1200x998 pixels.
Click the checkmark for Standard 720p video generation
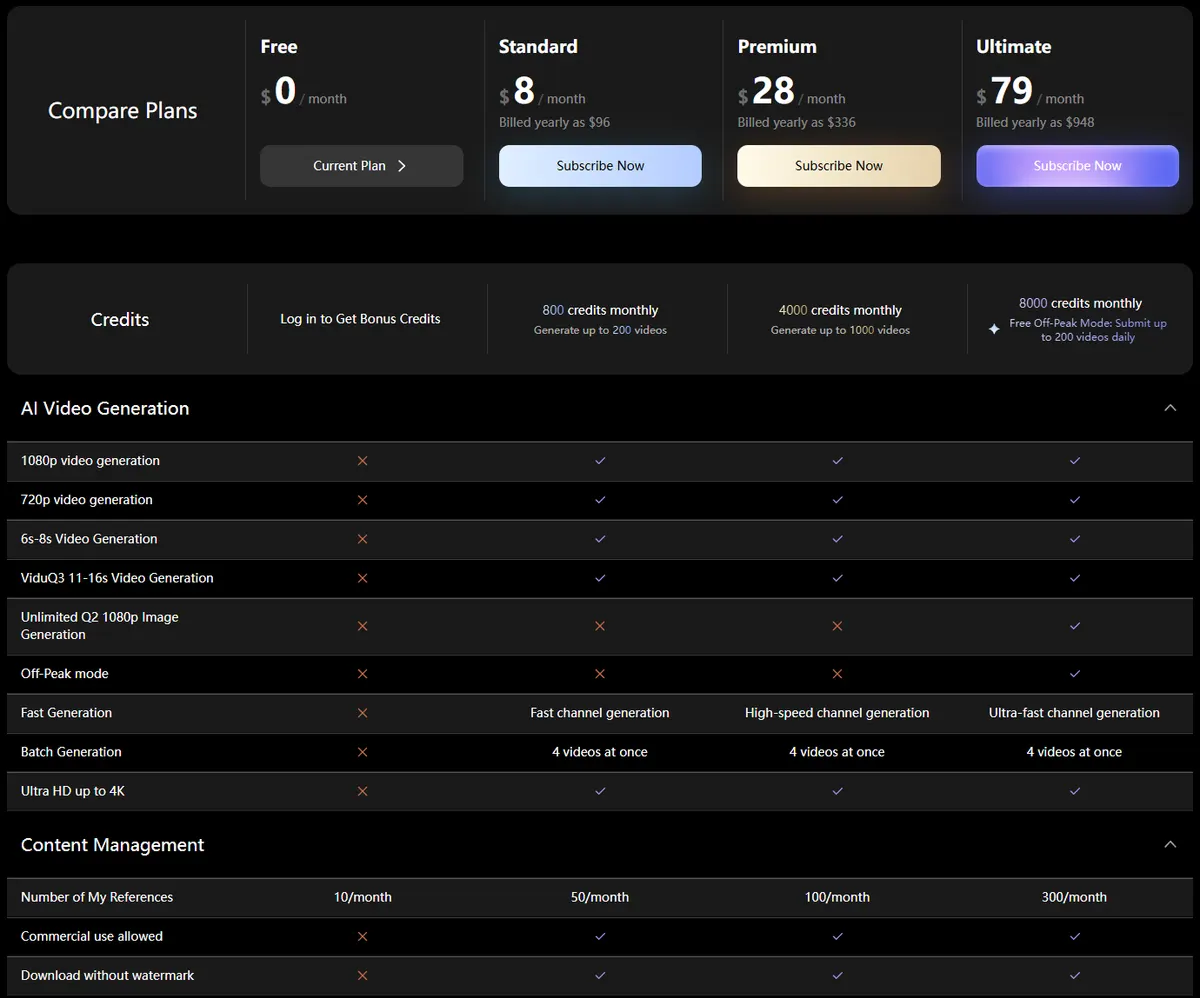coord(600,500)
